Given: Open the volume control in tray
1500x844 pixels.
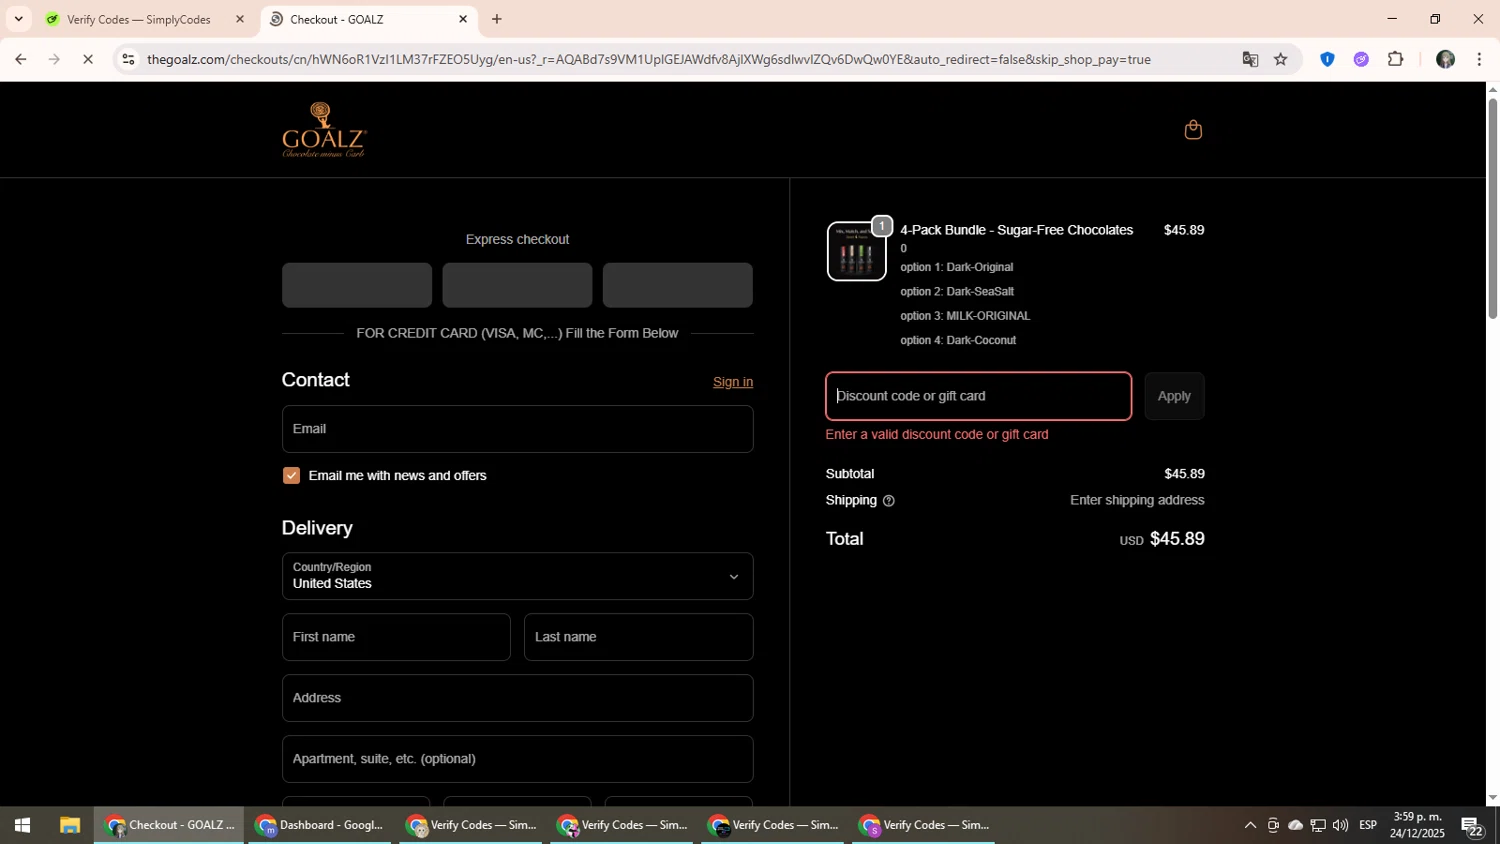Looking at the screenshot, I should pyautogui.click(x=1340, y=826).
